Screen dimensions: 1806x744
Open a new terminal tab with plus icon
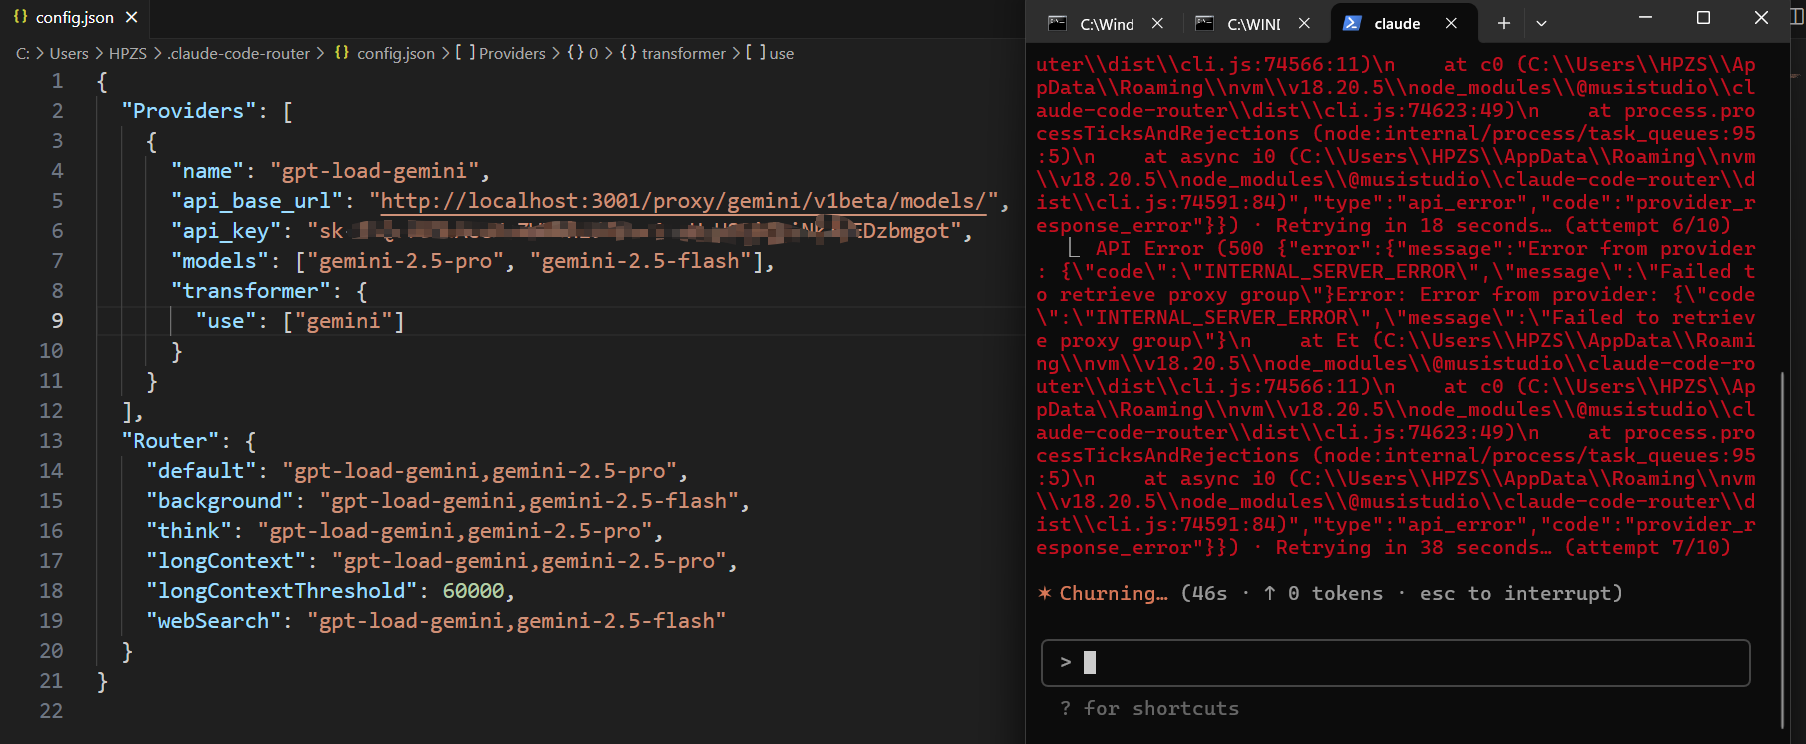coord(1503,23)
